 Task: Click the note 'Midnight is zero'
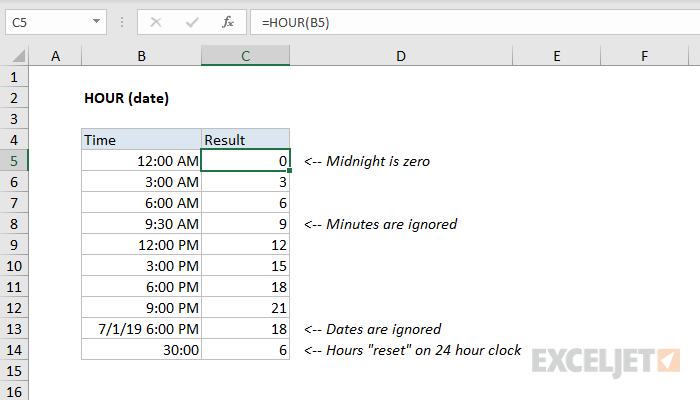tap(367, 161)
